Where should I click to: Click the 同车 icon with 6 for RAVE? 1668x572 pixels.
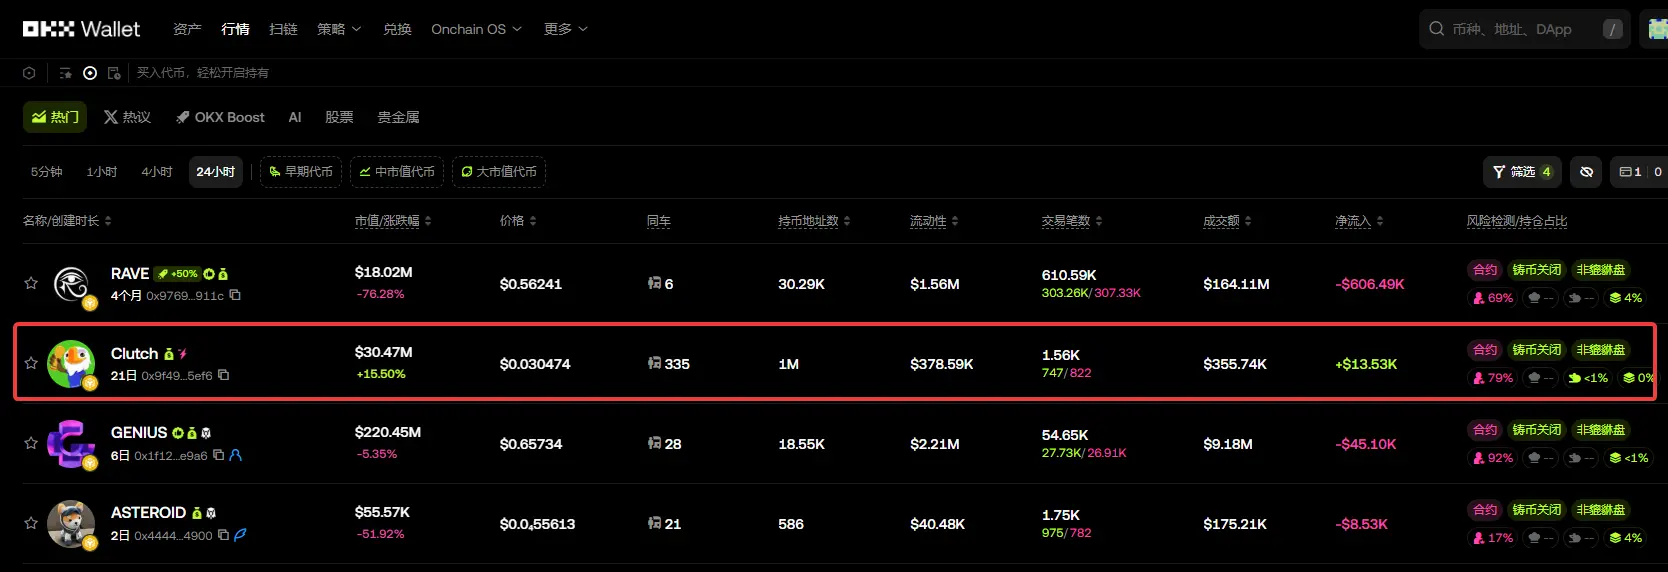[x=654, y=283]
